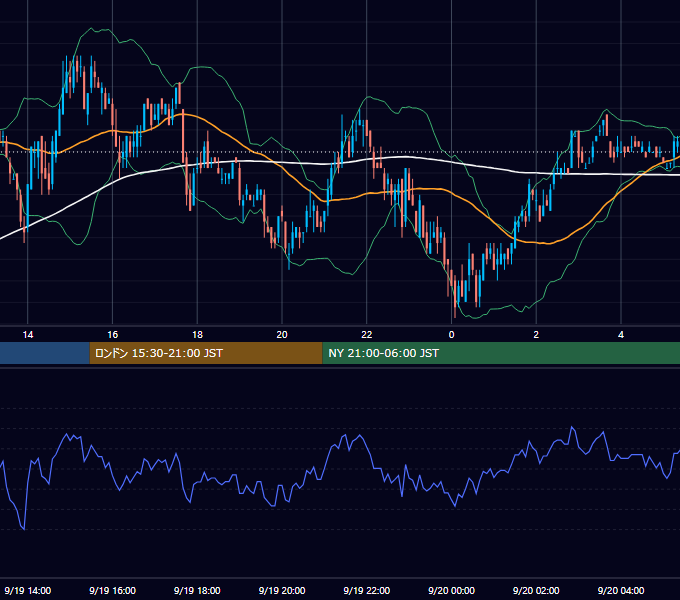
Task: Click the hour label 18 on price chart axis
Action: tap(197, 335)
